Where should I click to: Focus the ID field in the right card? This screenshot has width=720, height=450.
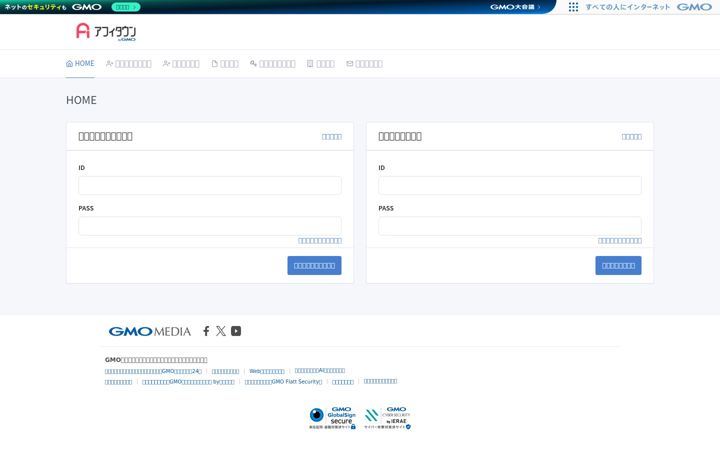(510, 186)
